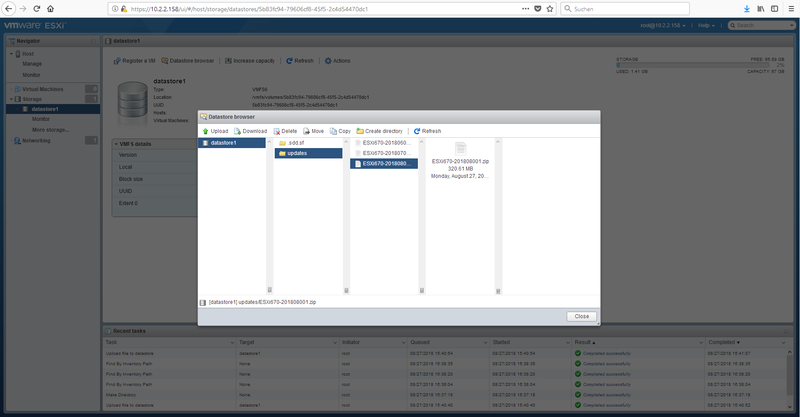The height and width of the screenshot is (417, 800).
Task: Open Networking in Navigator
Action: 36,140
